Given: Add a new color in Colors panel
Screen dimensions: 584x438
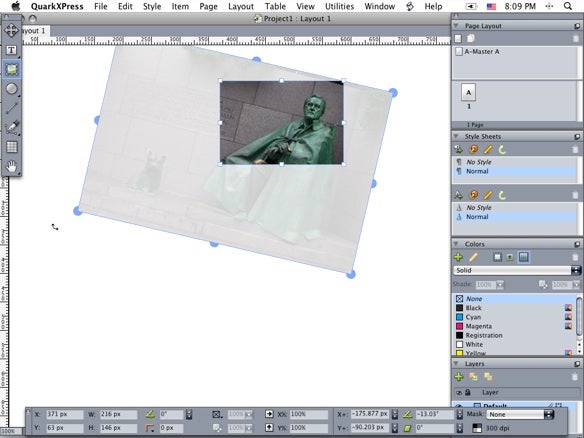Looking at the screenshot, I should (459, 257).
